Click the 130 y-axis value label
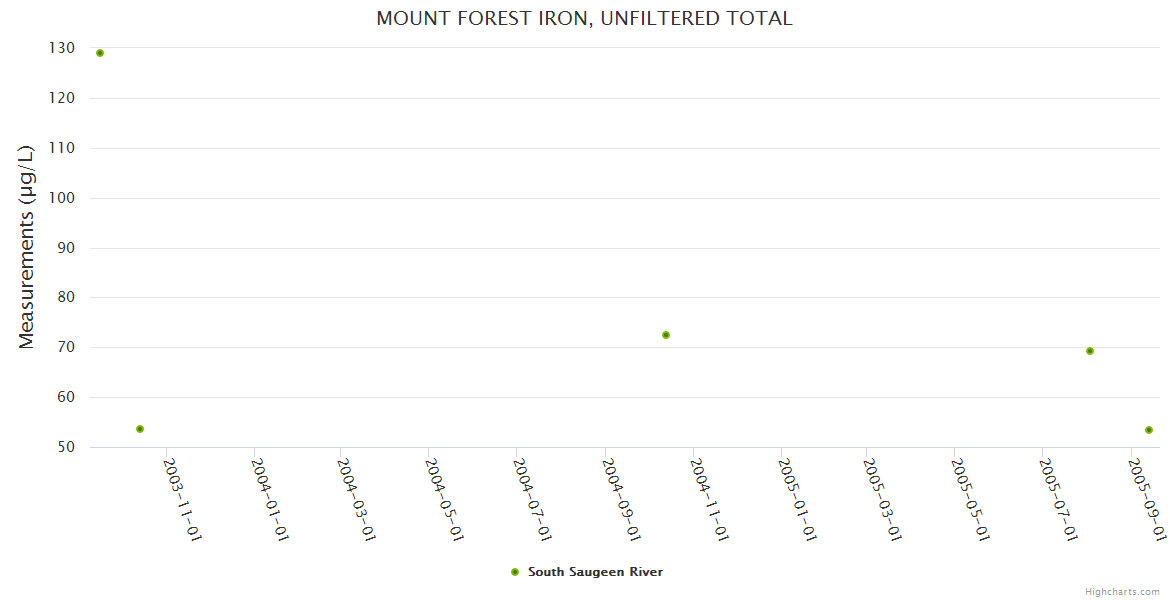Image resolution: width=1170 pixels, height=600 pixels. pyautogui.click(x=61, y=48)
